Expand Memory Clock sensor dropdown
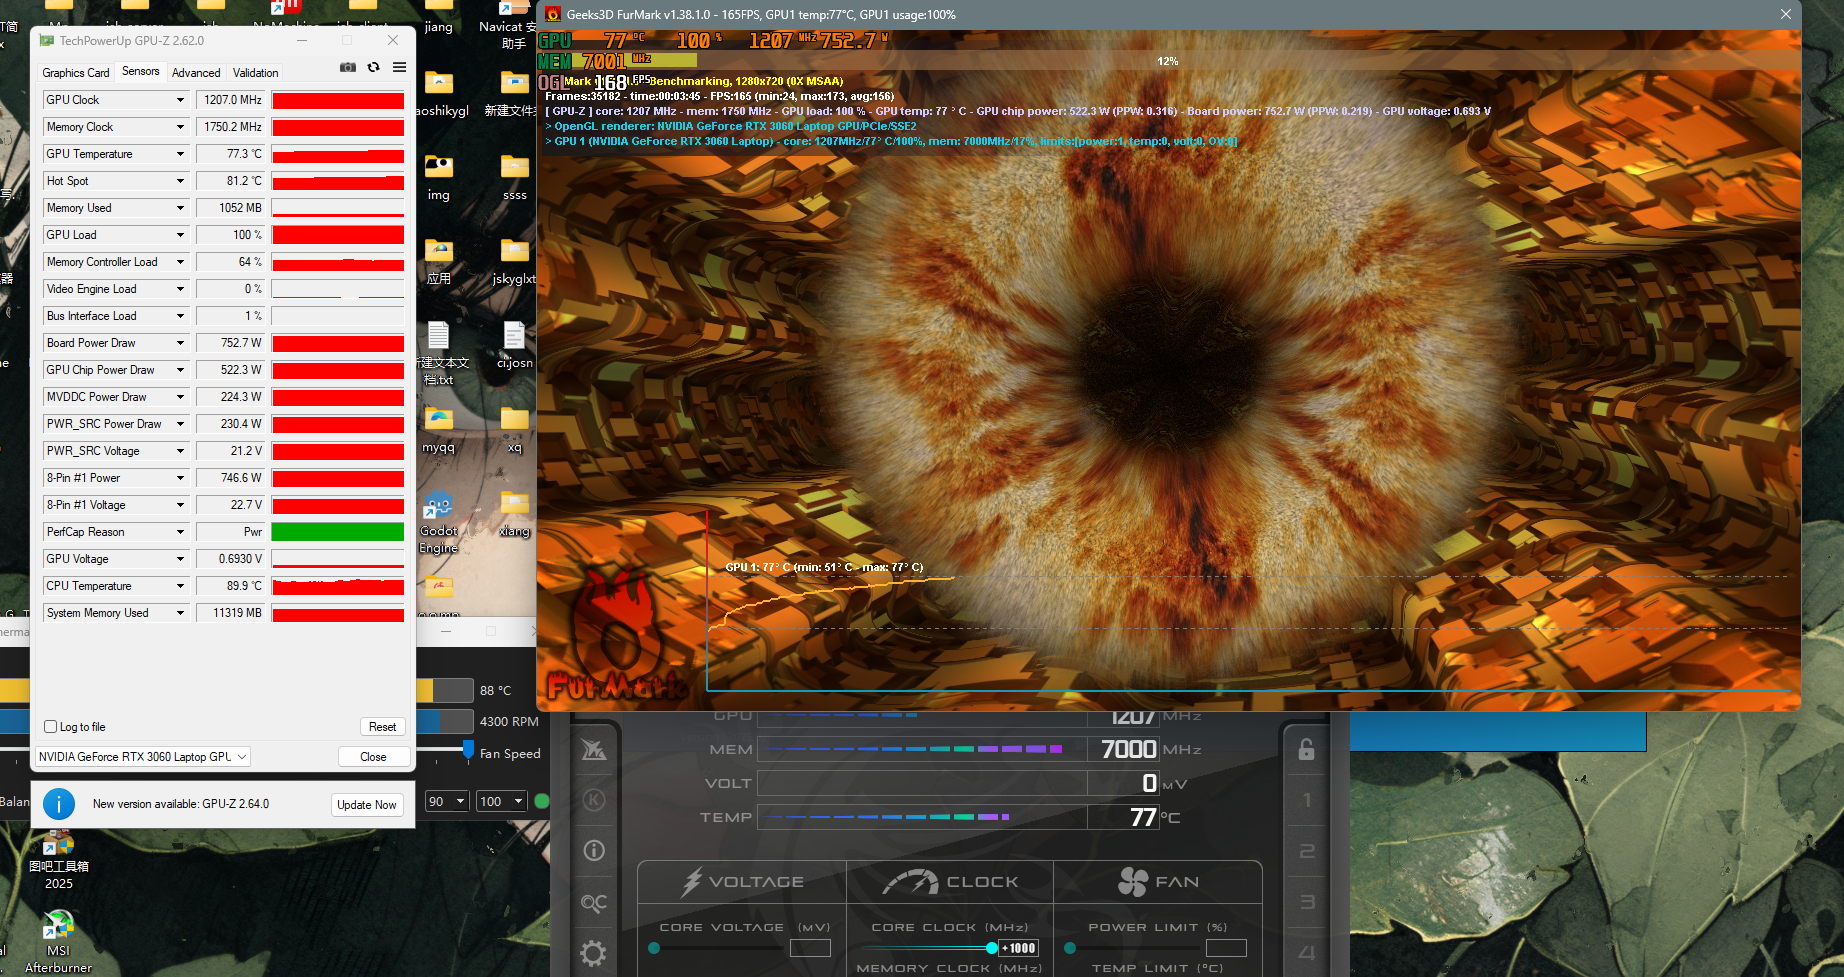This screenshot has width=1844, height=977. click(x=180, y=127)
